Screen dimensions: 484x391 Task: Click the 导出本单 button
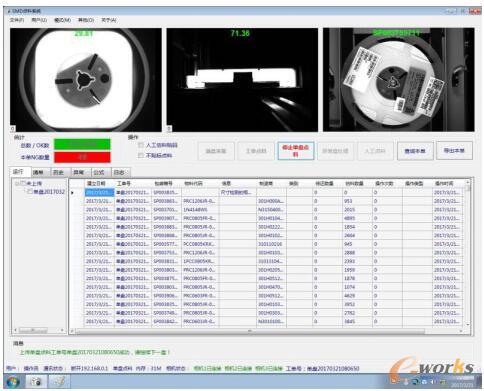pos(454,151)
